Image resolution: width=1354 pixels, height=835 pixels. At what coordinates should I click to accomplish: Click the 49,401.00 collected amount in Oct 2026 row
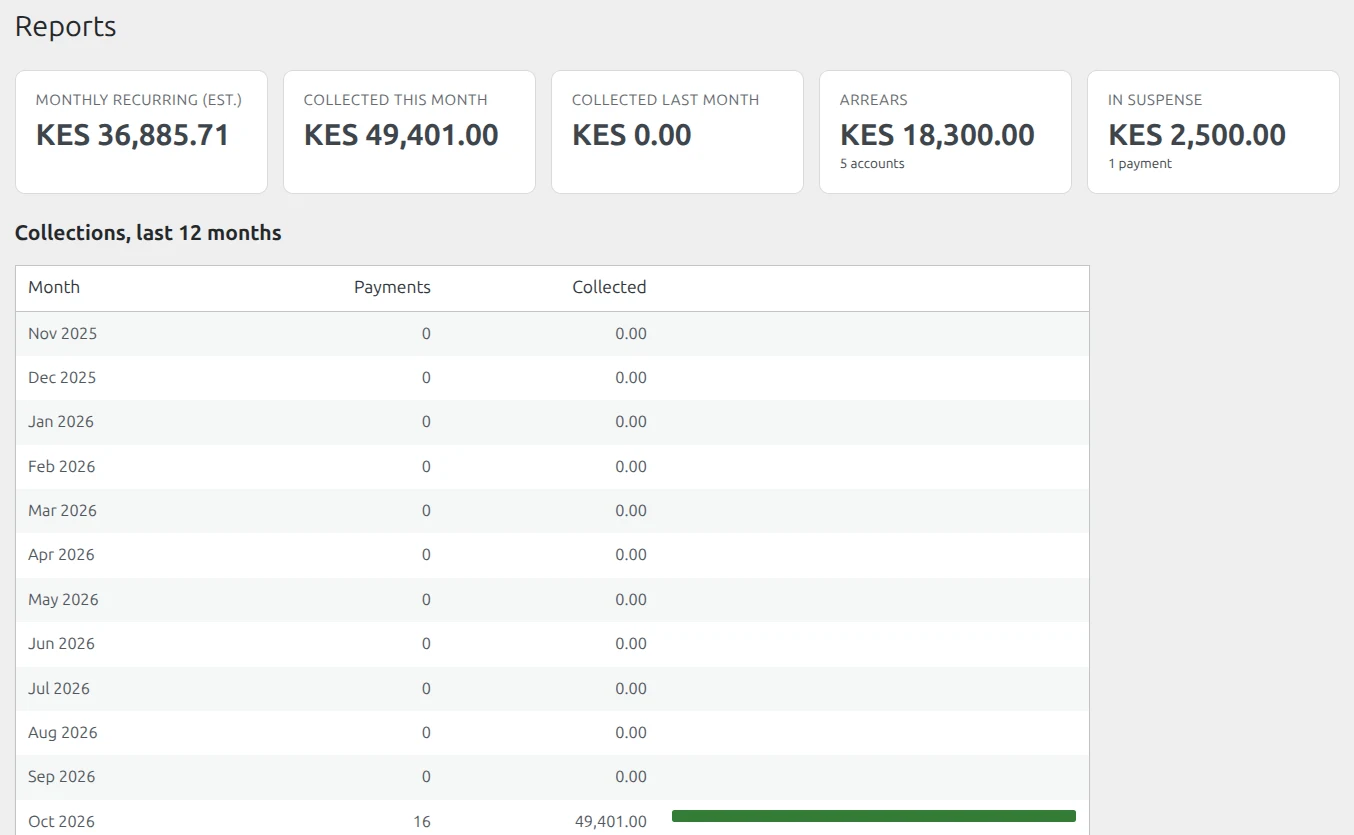611,822
